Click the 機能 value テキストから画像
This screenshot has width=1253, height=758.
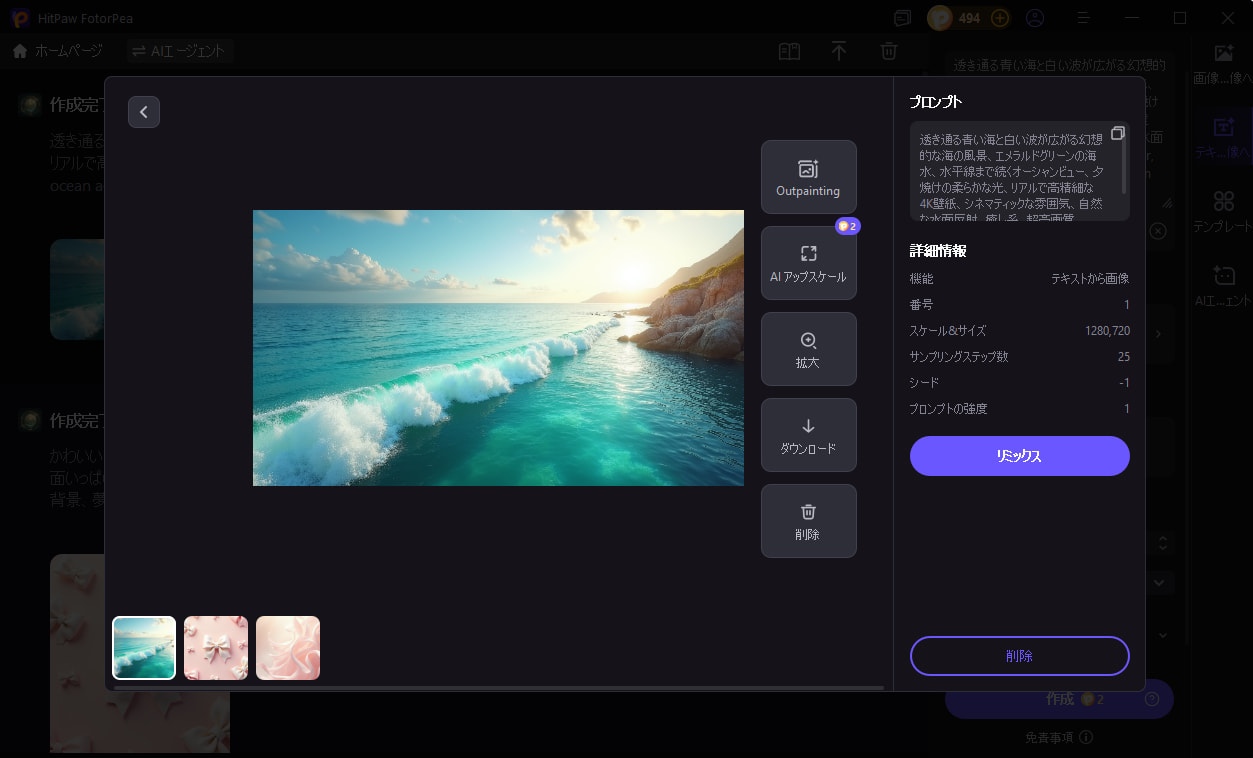click(1090, 278)
